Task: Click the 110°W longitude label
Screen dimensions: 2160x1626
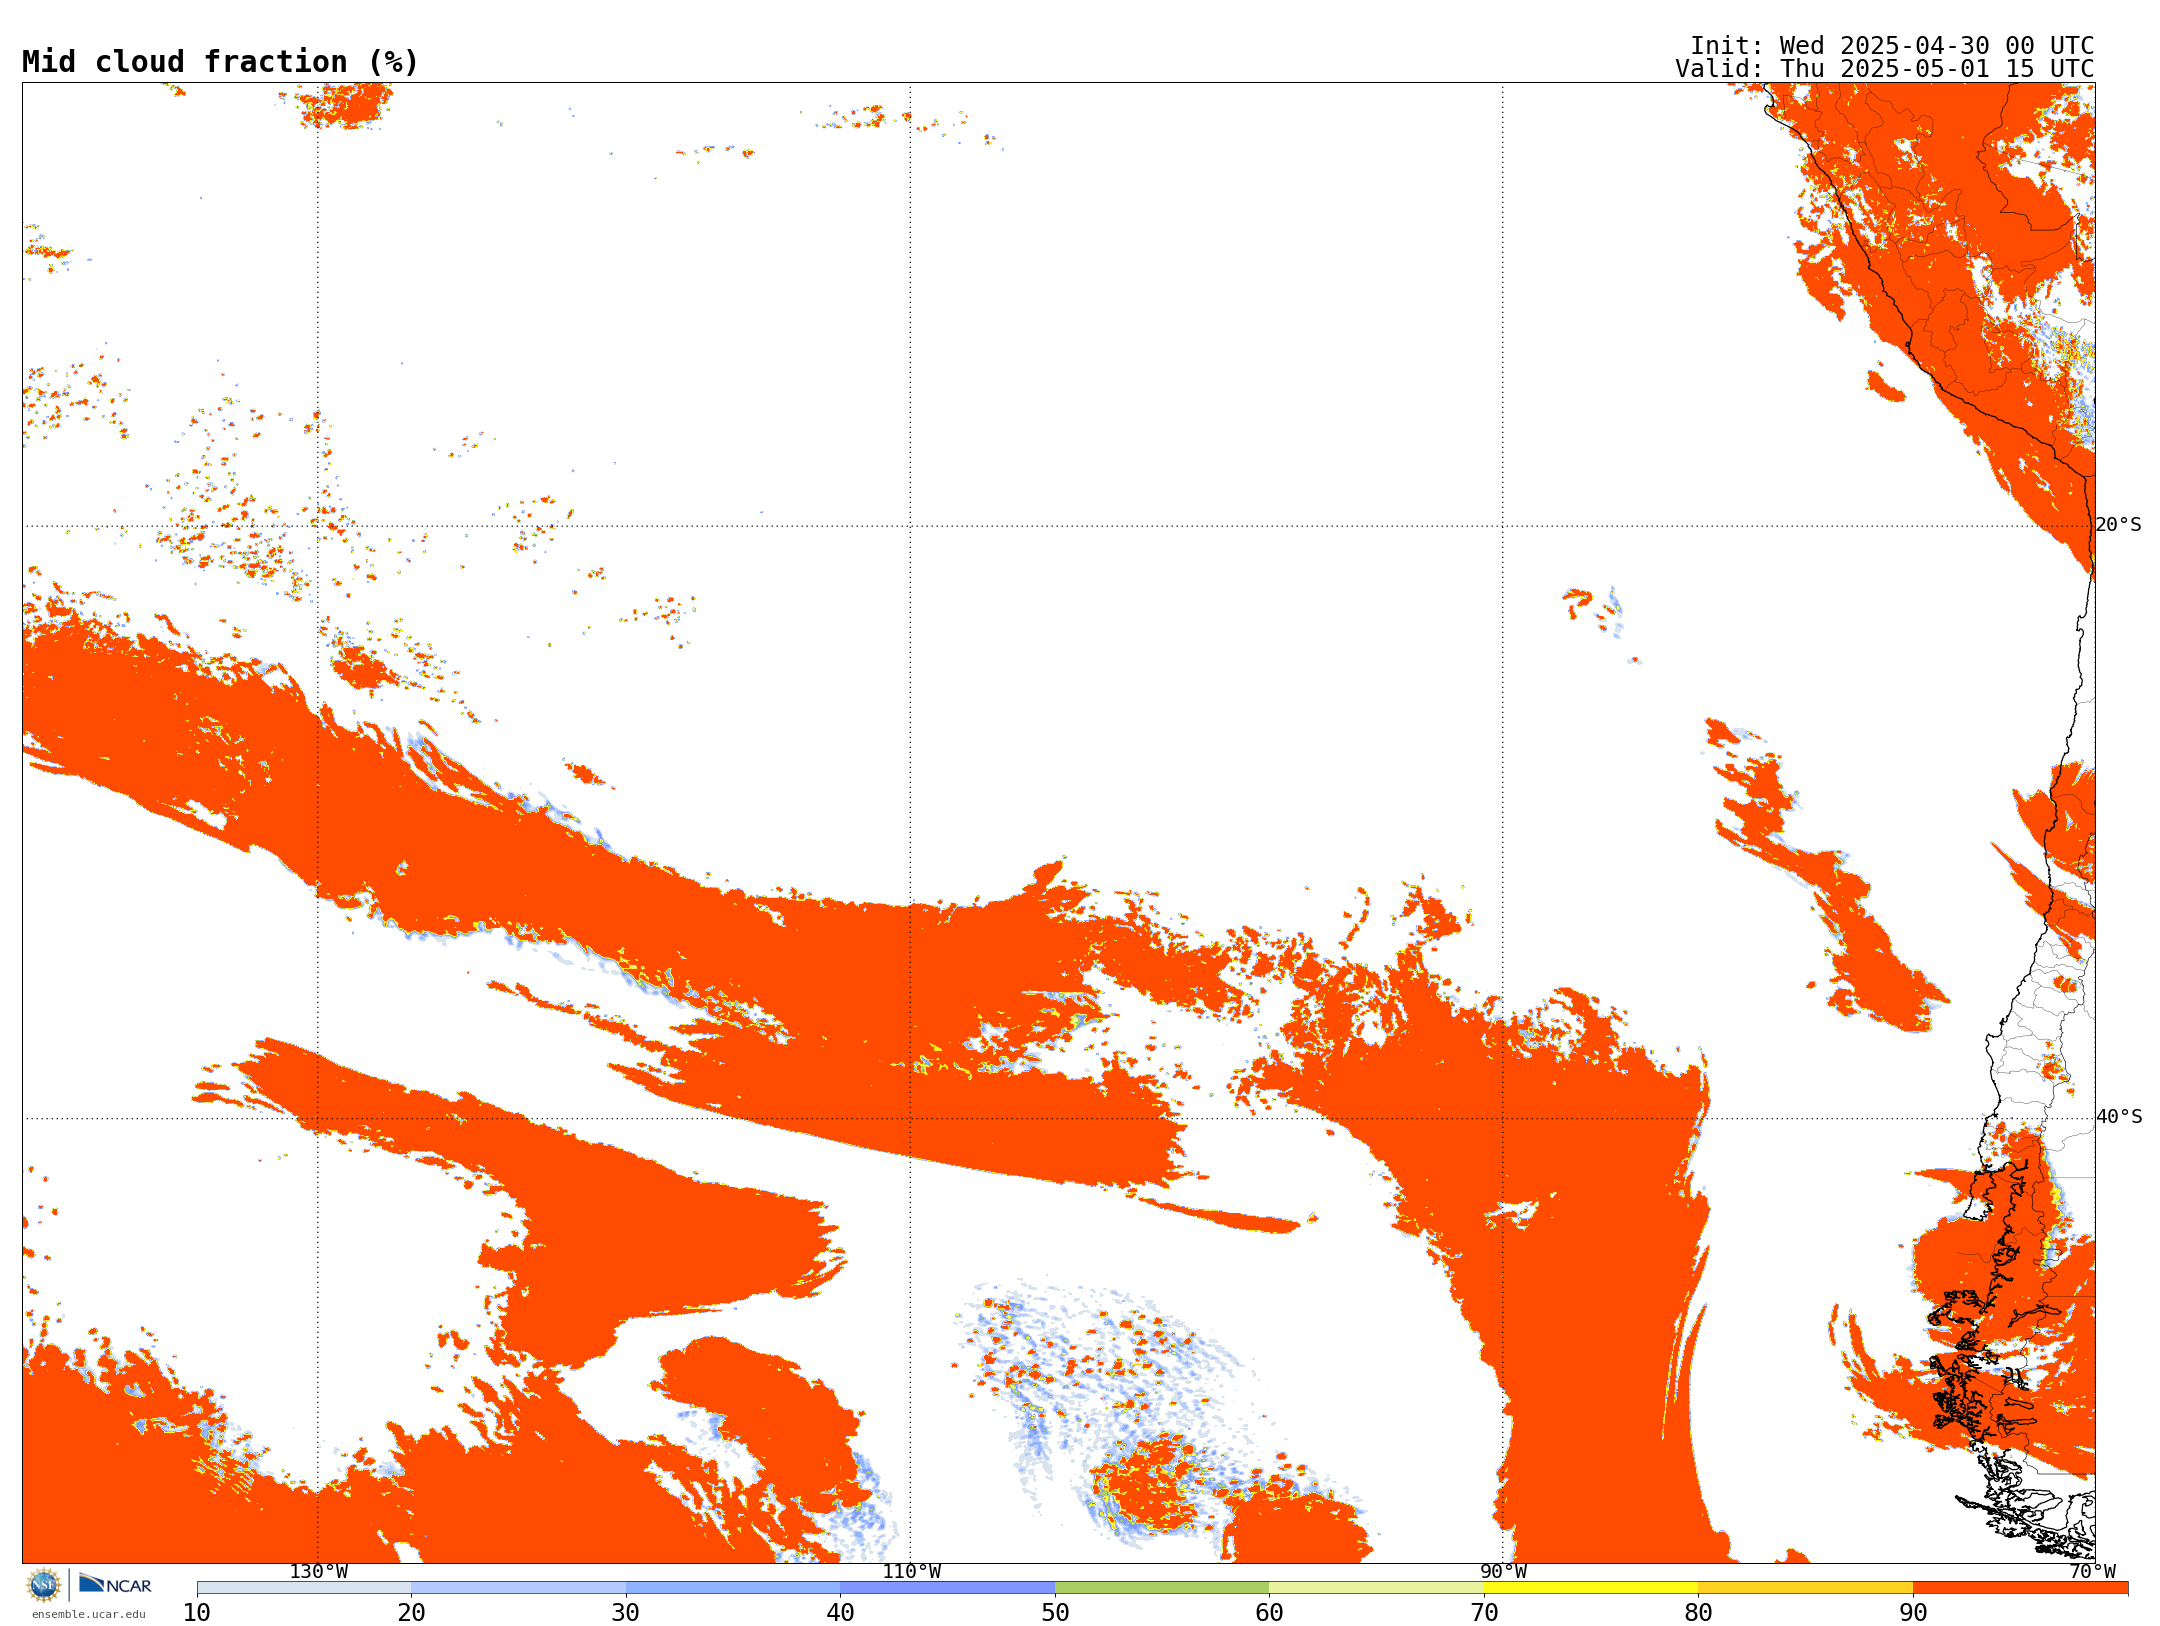Action: (911, 1572)
